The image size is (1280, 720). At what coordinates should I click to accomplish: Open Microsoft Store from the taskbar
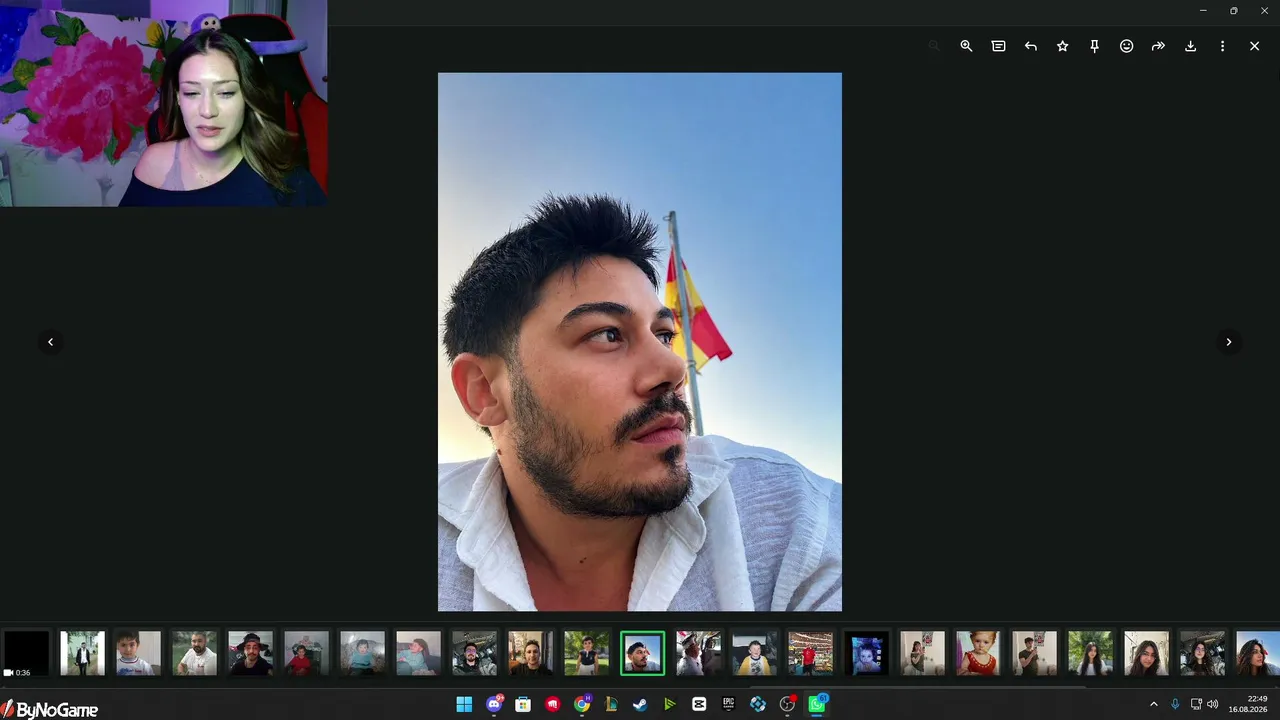523,704
